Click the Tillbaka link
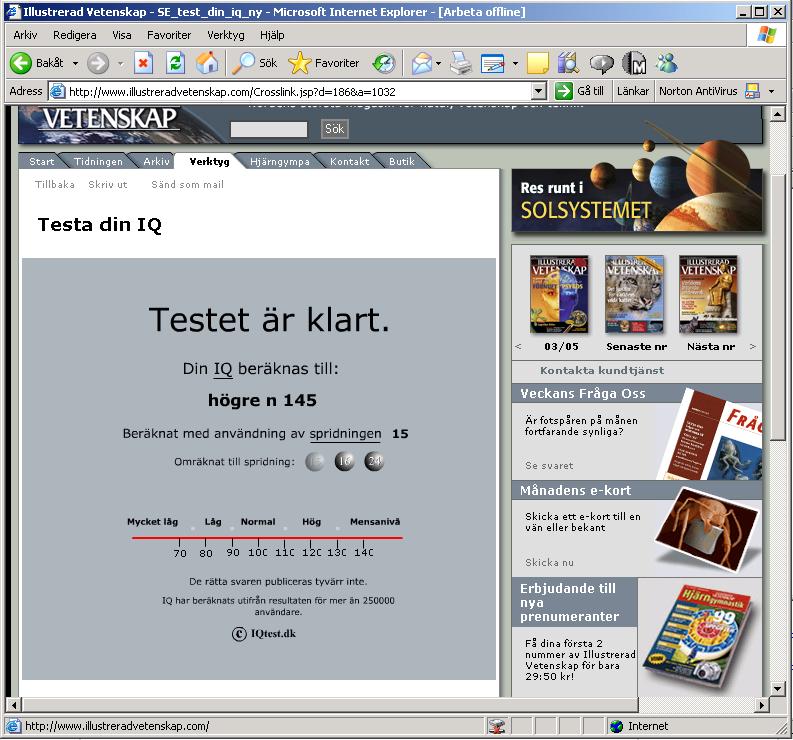The image size is (793, 740). (55, 185)
